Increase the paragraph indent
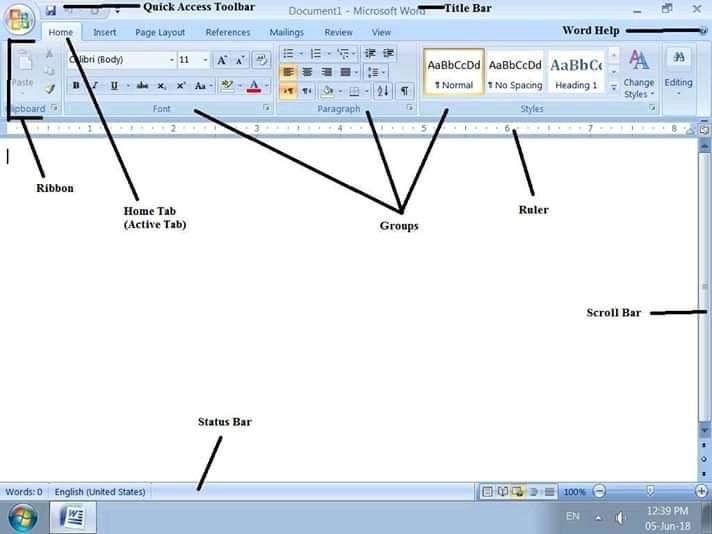 click(388, 54)
